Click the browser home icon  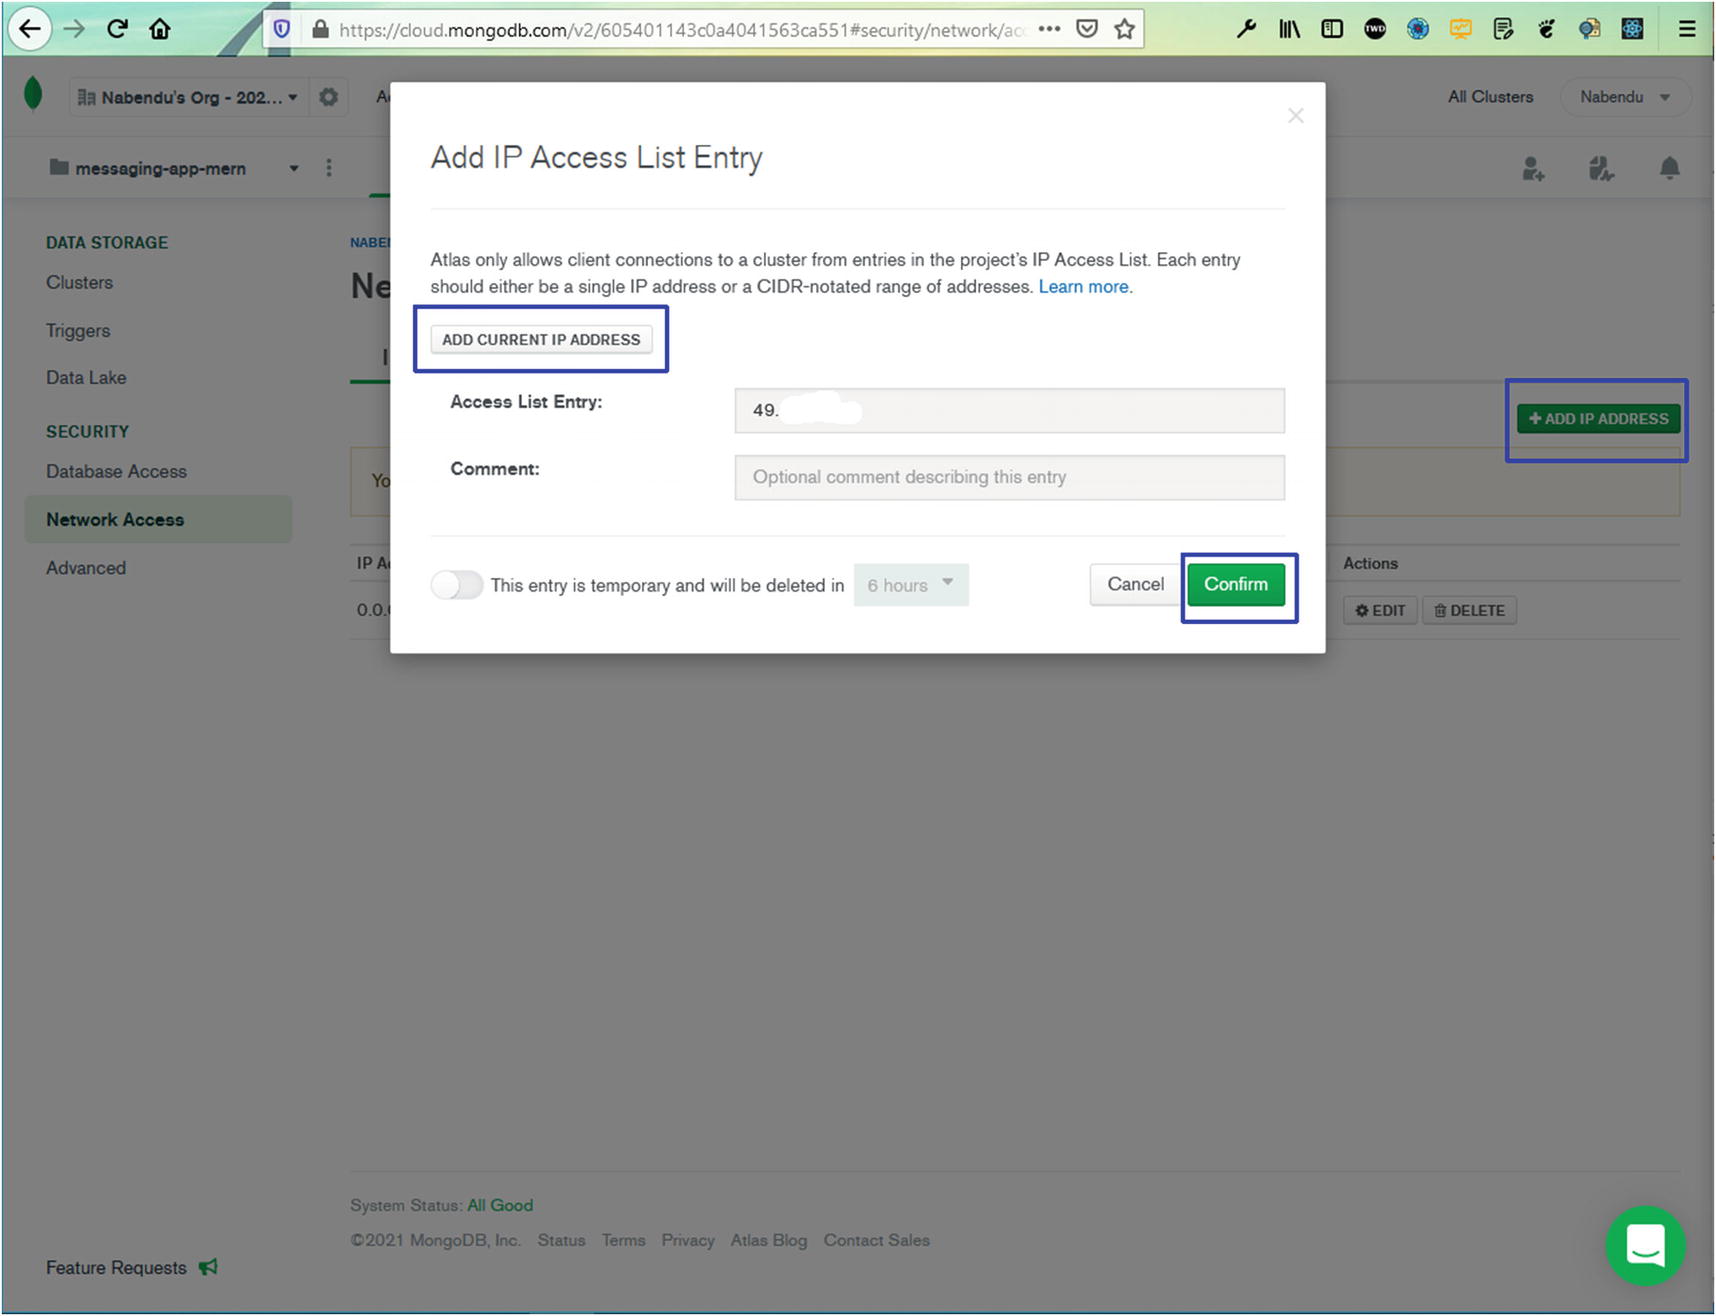160,29
